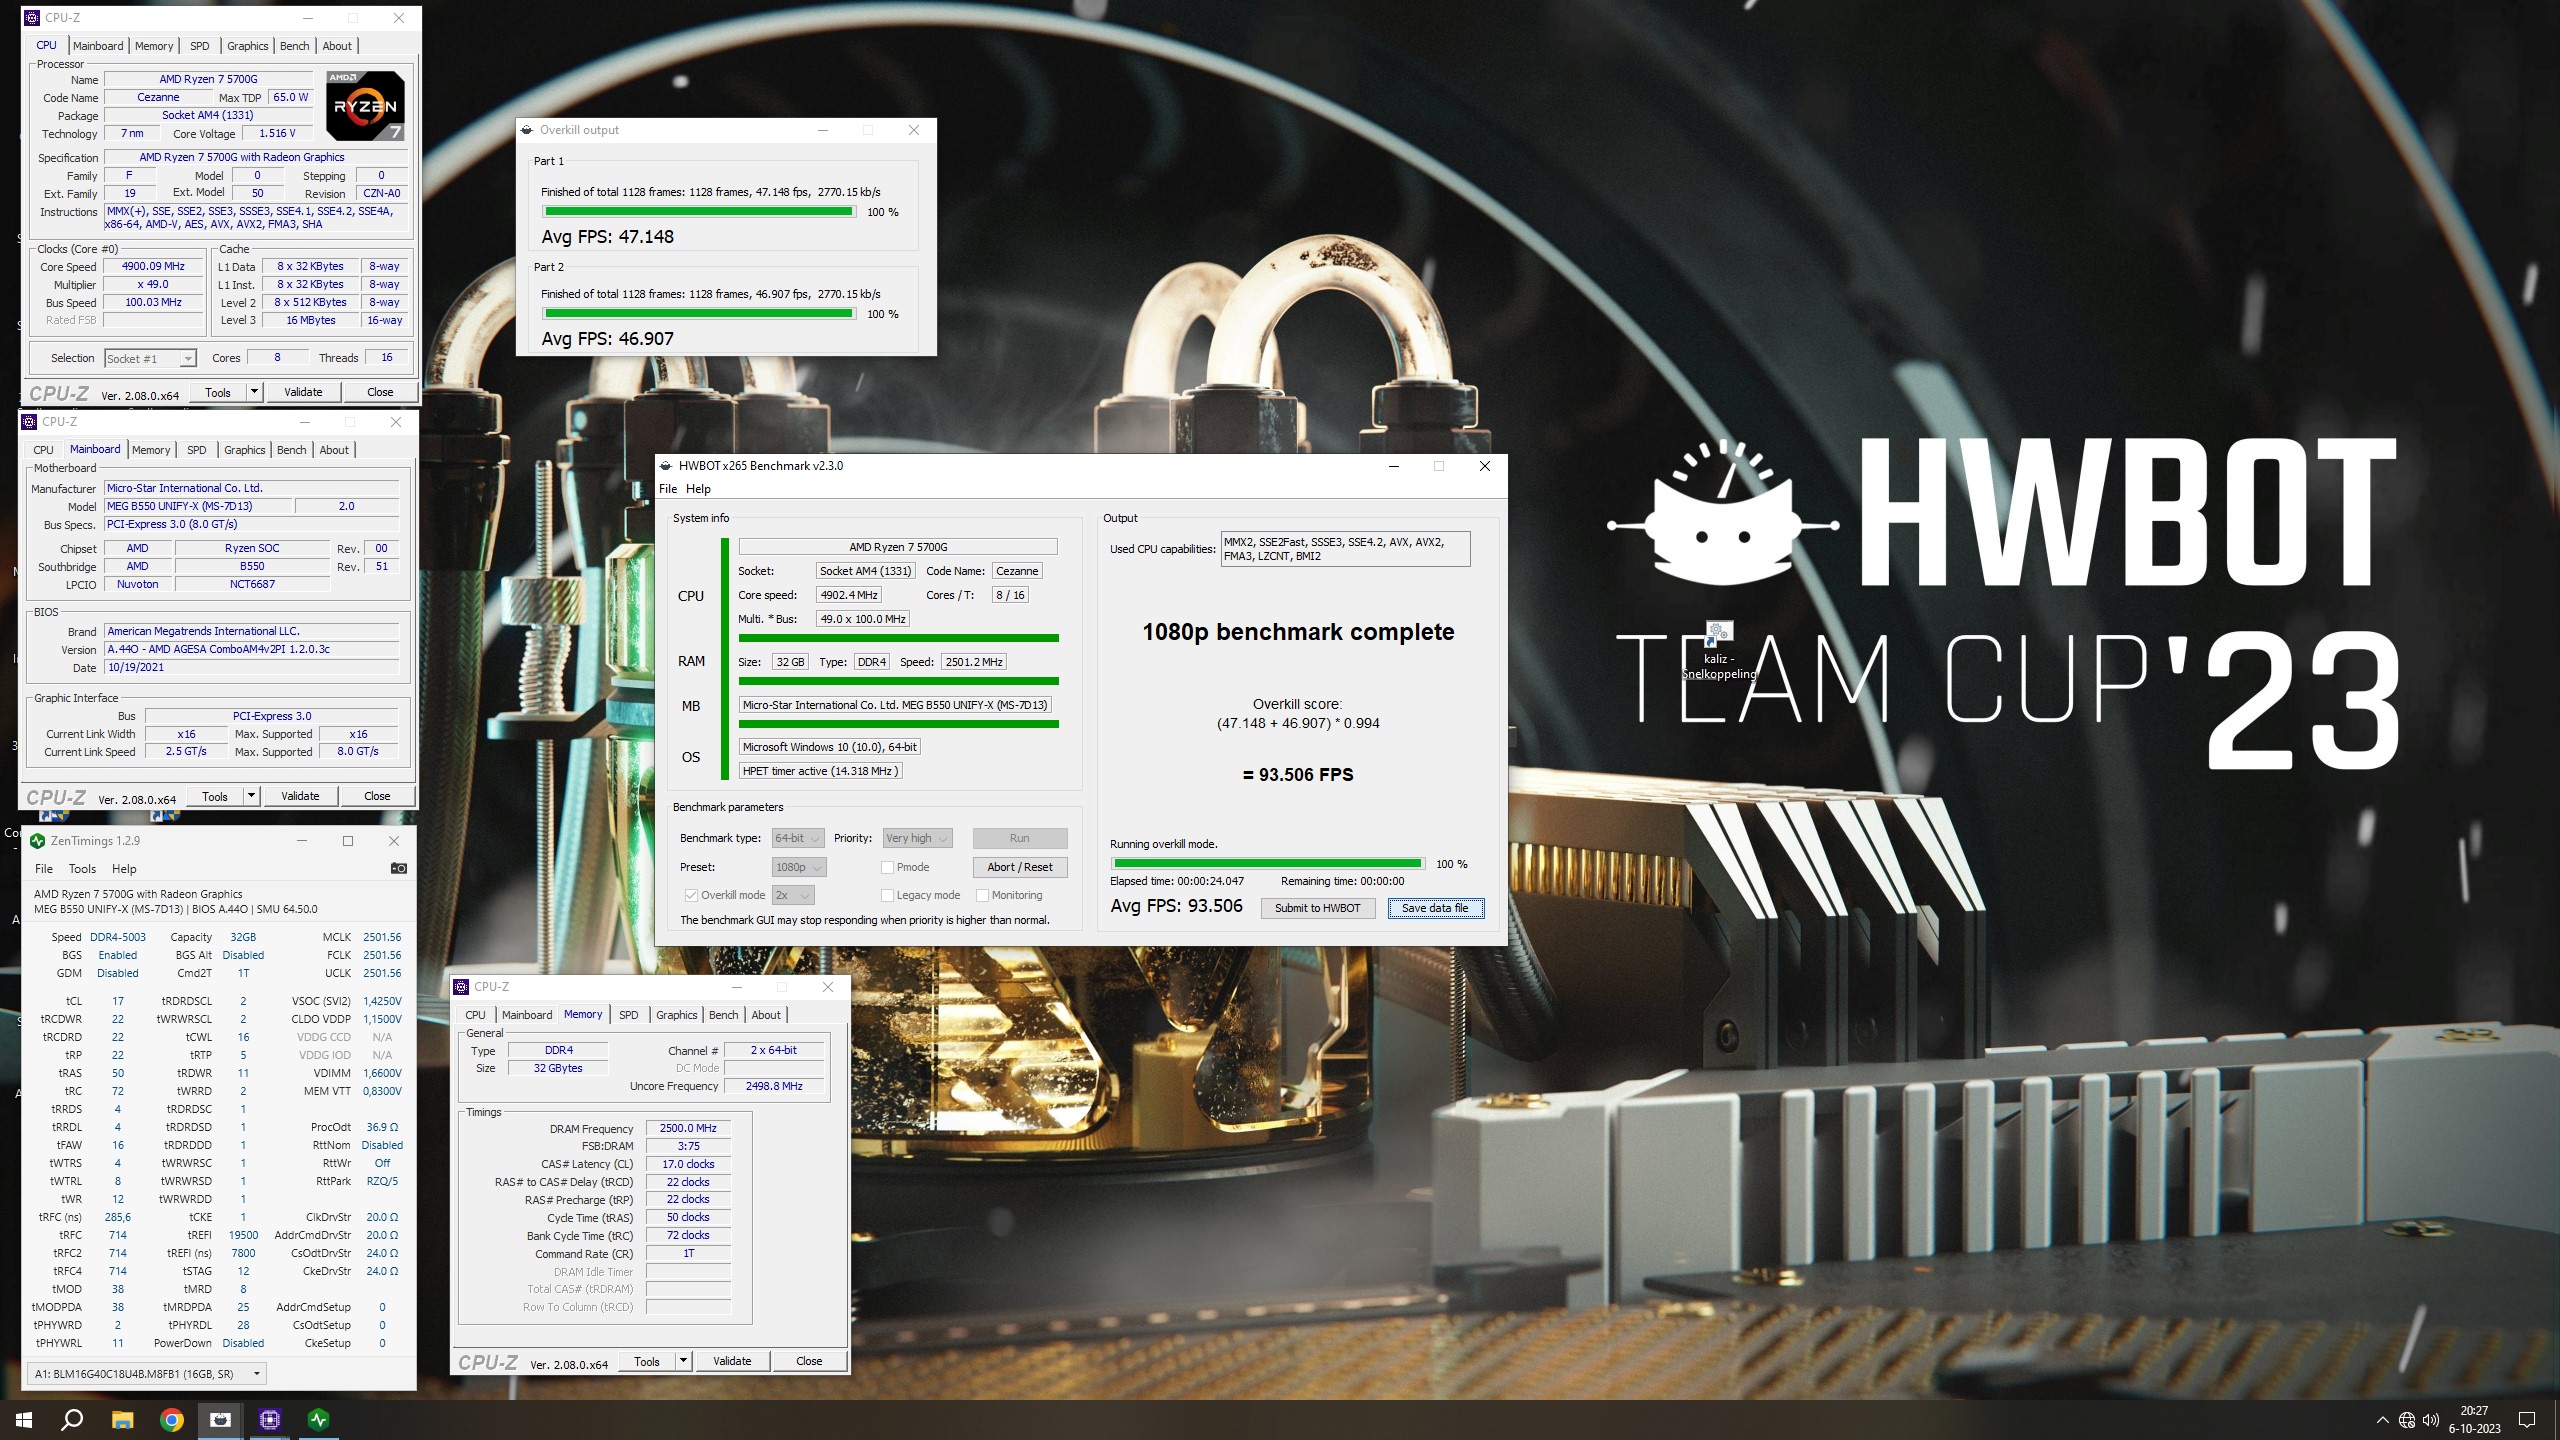Click Overkill output window title icon

pos(527,130)
